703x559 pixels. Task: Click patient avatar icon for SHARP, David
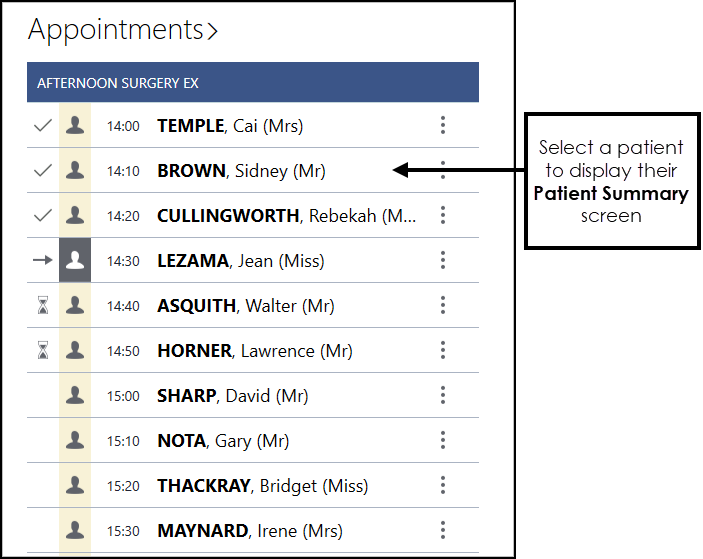point(74,396)
